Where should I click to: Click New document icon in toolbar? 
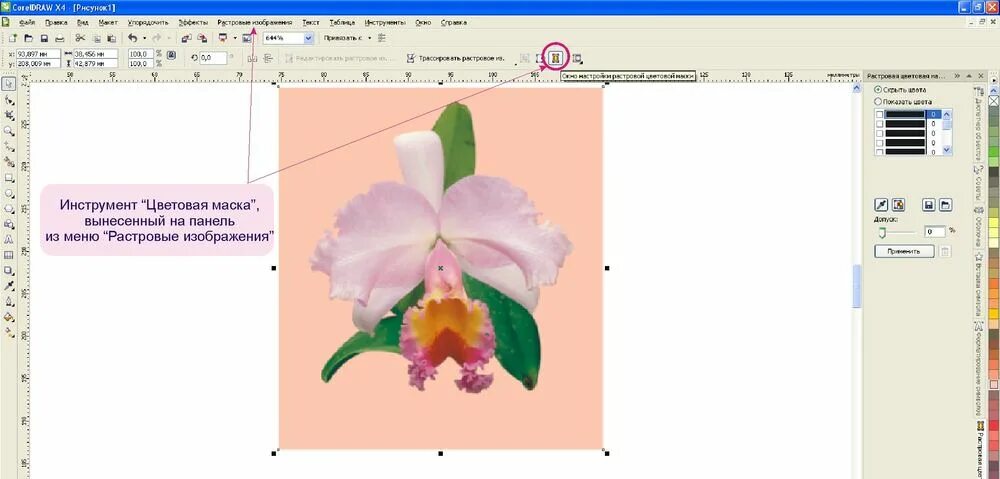click(12, 38)
